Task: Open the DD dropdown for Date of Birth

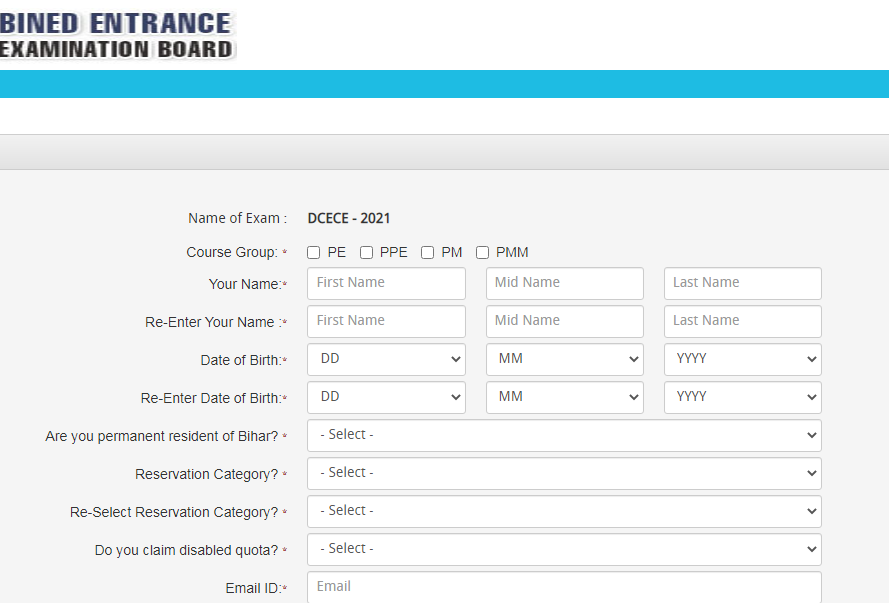Action: [386, 359]
